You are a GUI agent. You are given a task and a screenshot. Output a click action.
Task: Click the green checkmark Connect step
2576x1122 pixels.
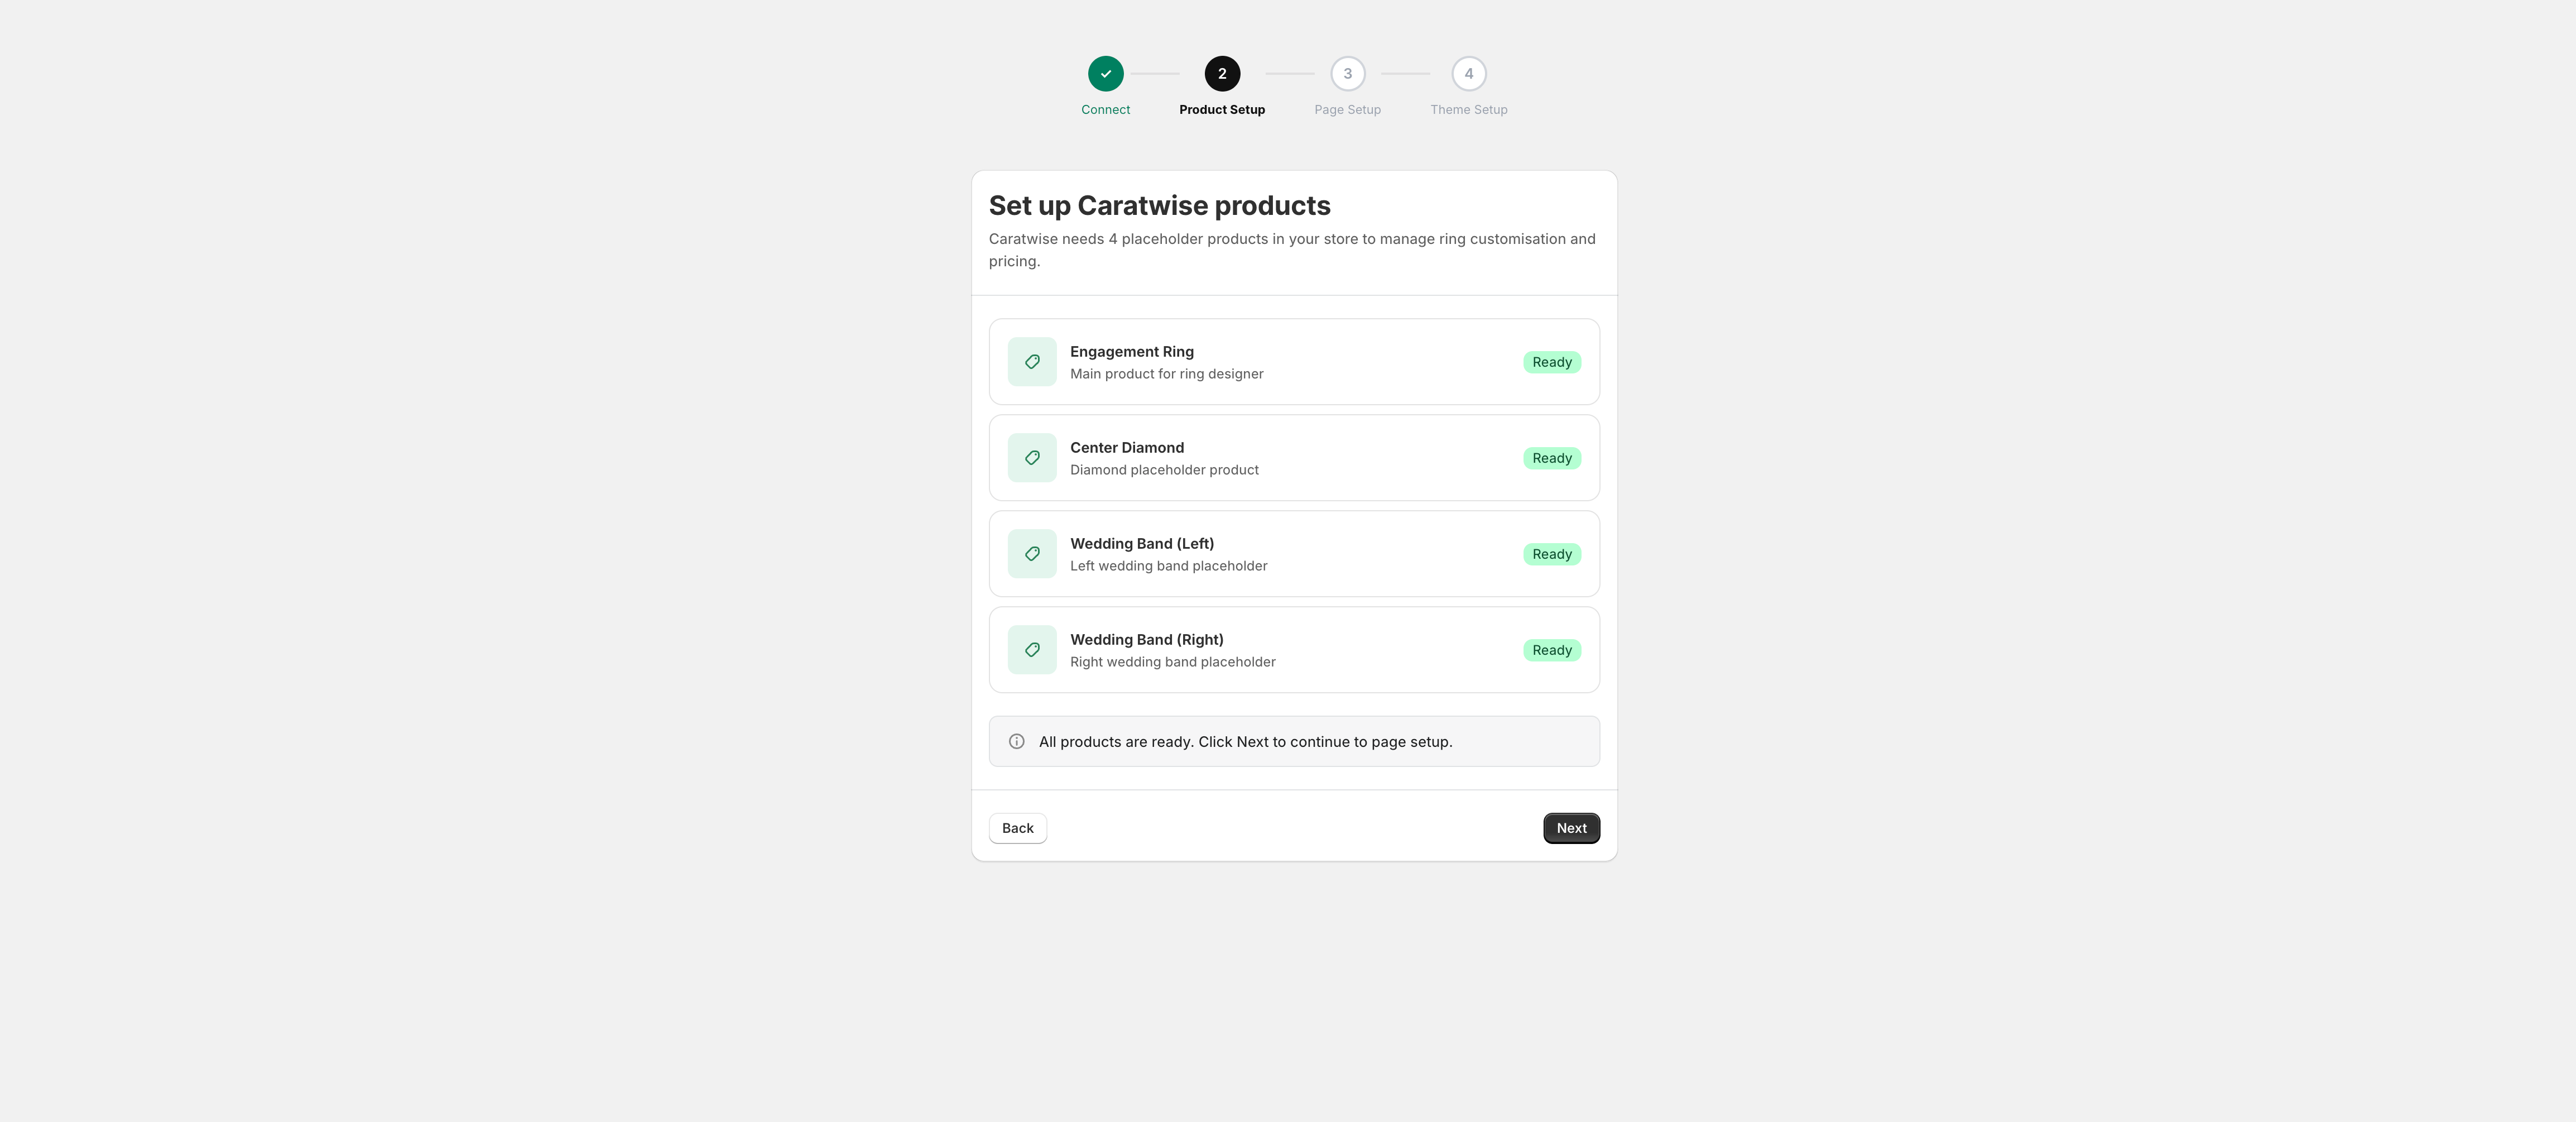coord(1106,73)
